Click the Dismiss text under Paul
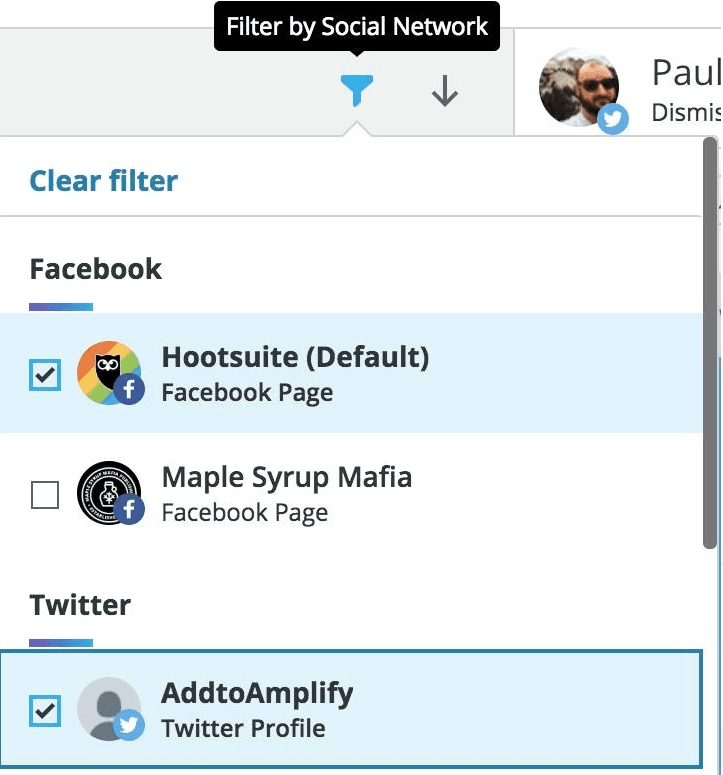 pos(686,111)
